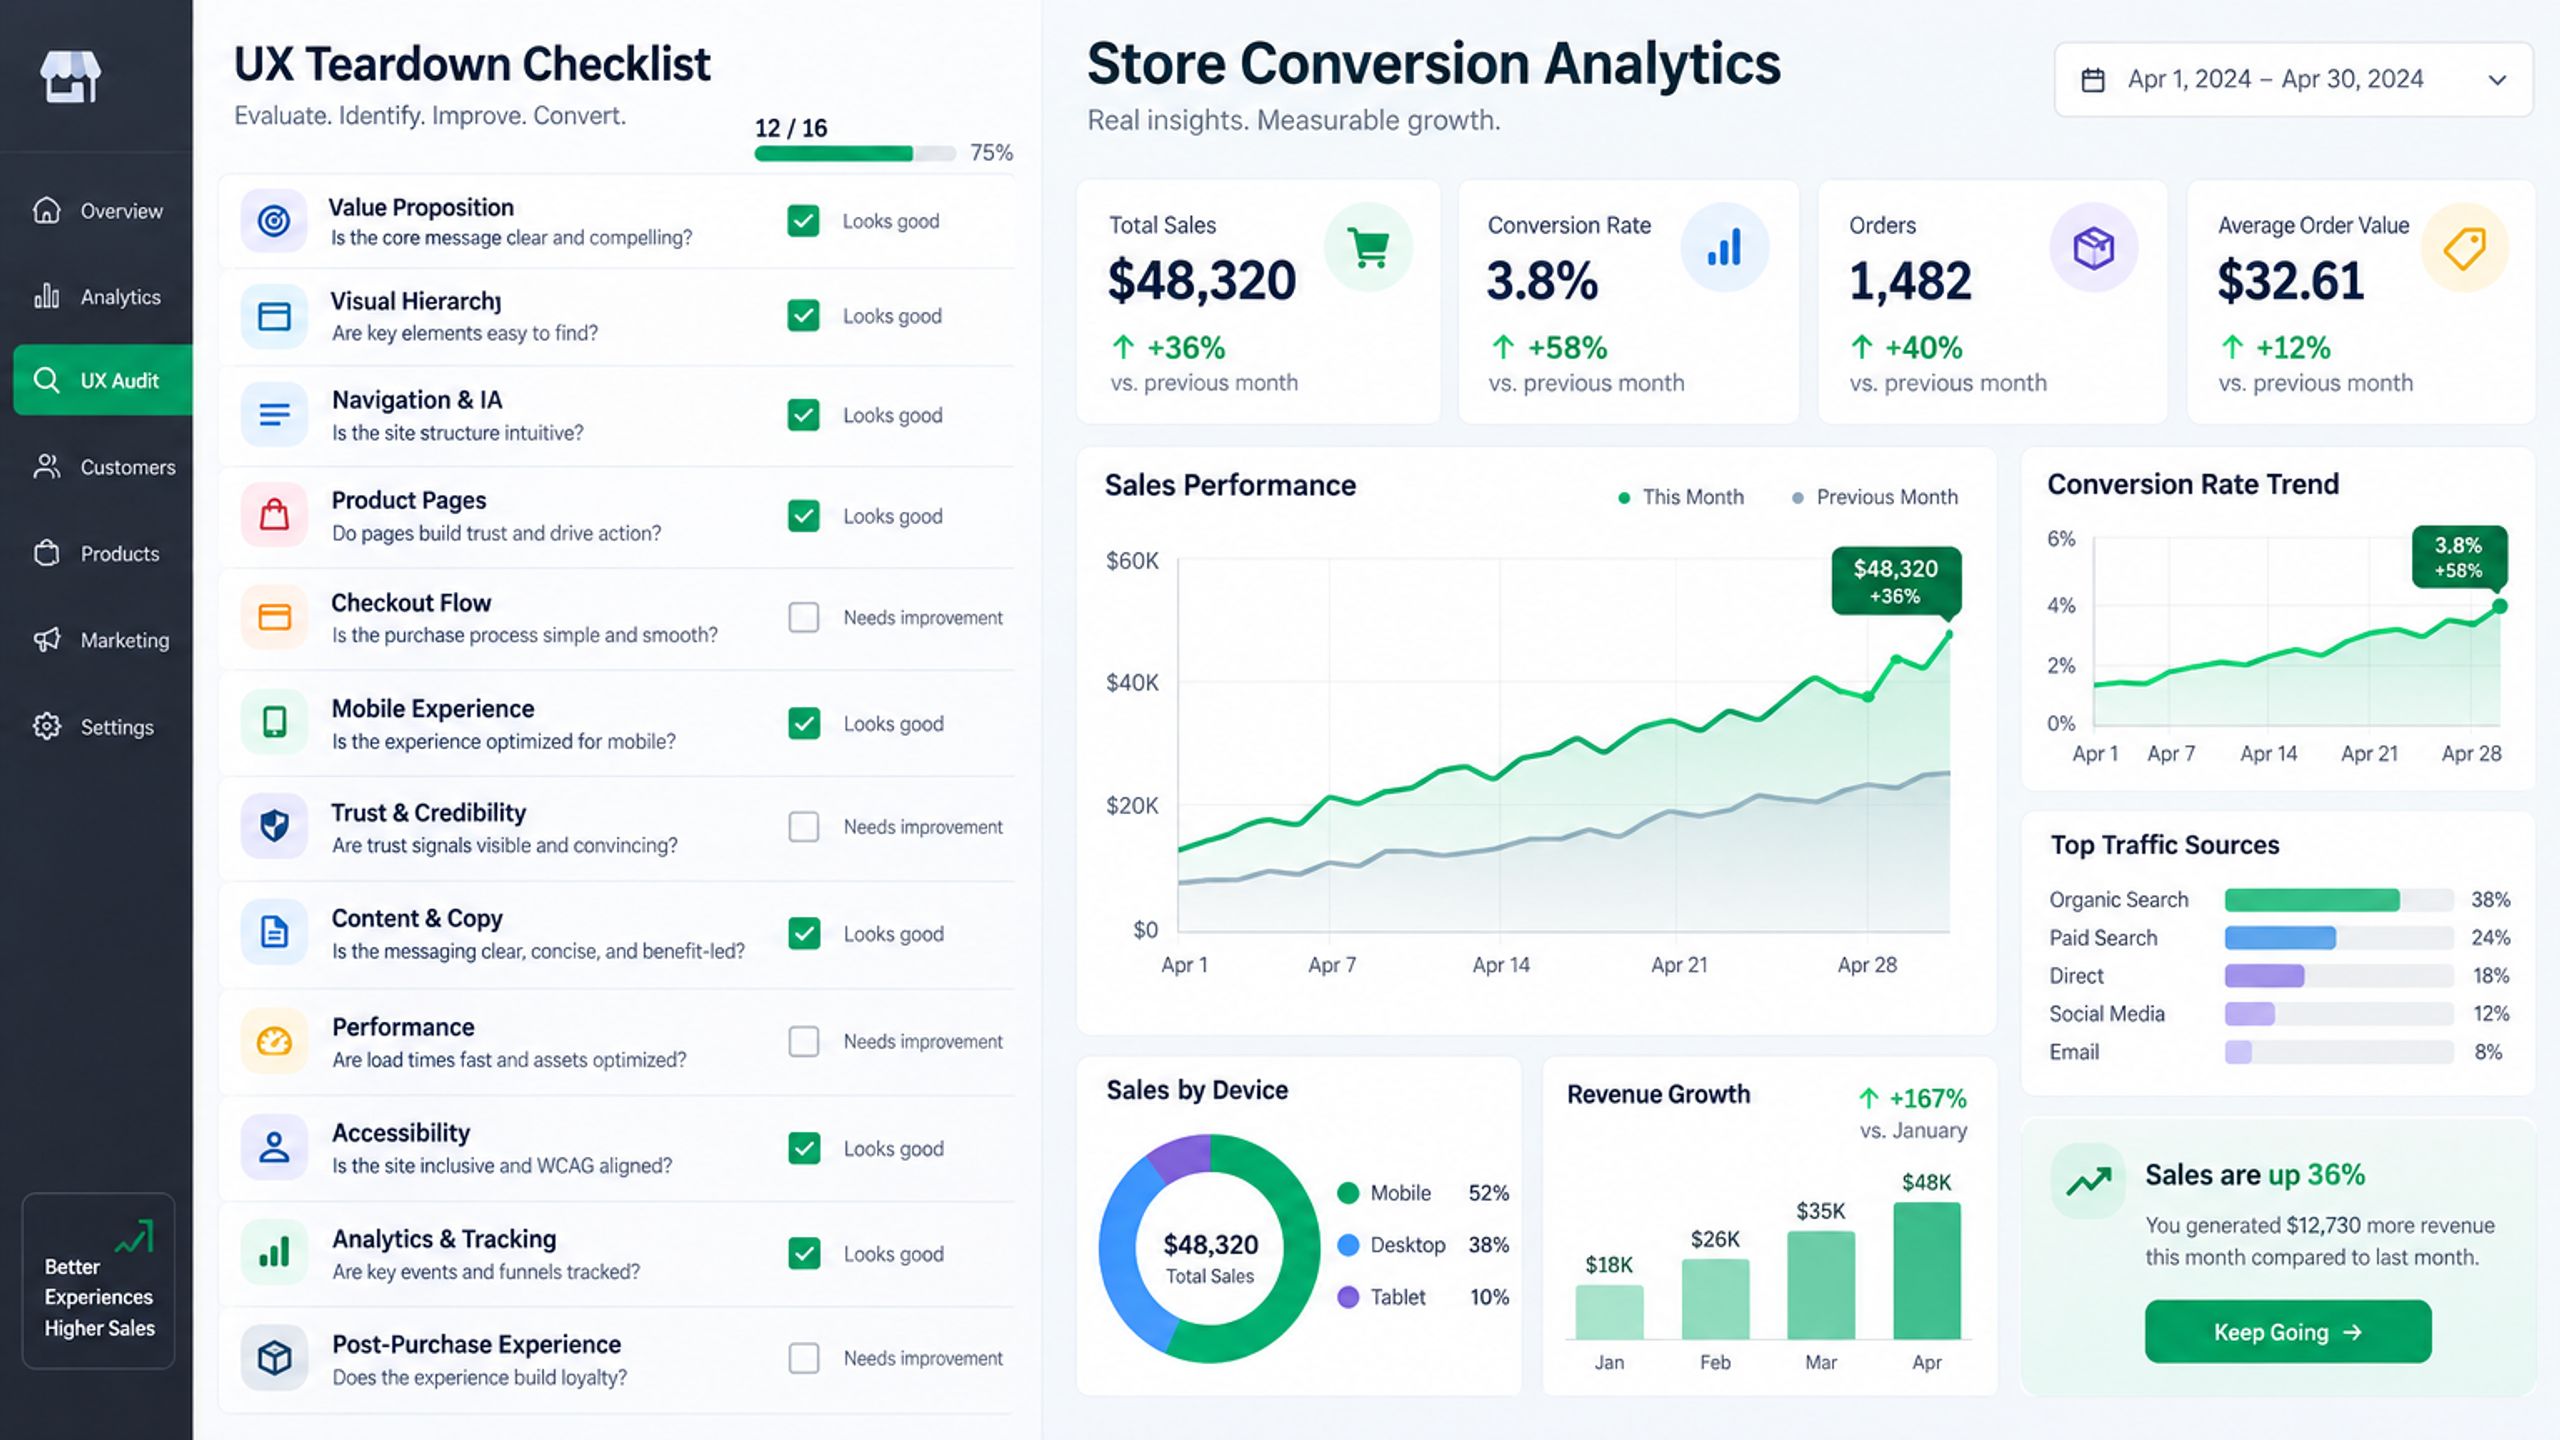Uncheck the Accessibility checkbox
Image resolution: width=2560 pixels, height=1440 pixels.
(x=803, y=1148)
